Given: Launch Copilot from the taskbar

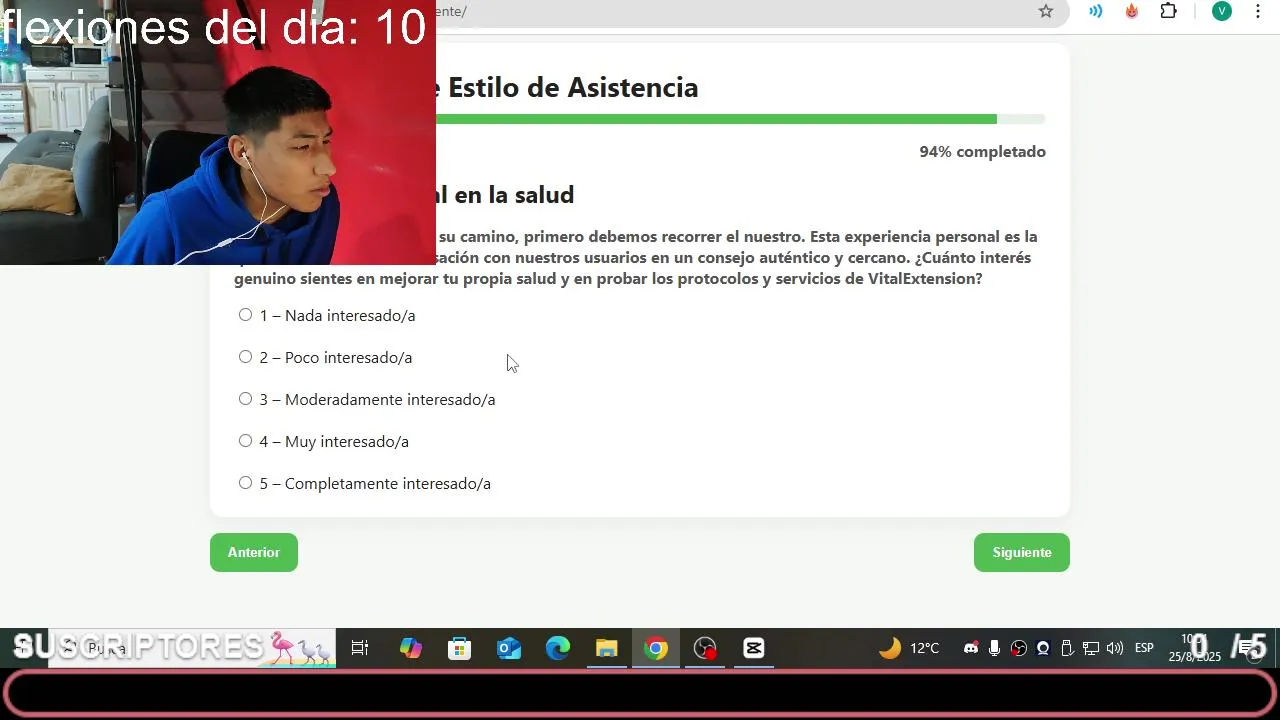Looking at the screenshot, I should tap(410, 648).
